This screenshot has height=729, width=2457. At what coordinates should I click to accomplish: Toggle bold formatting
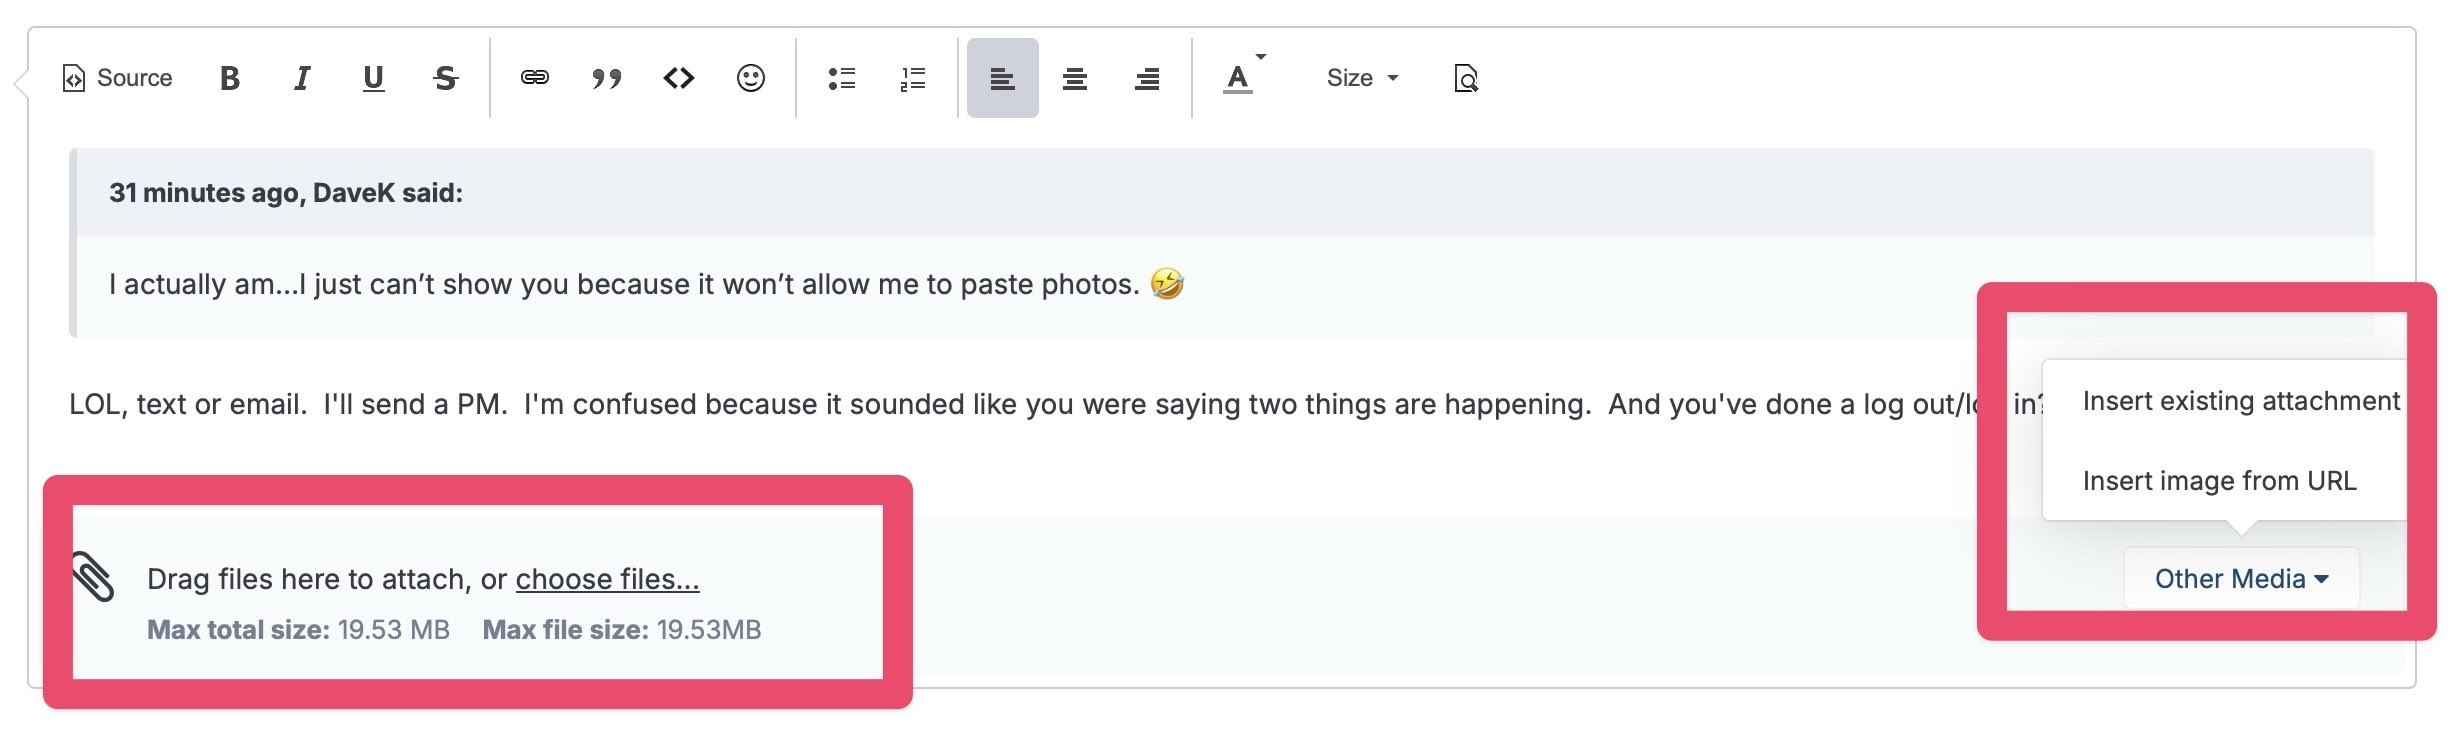229,78
